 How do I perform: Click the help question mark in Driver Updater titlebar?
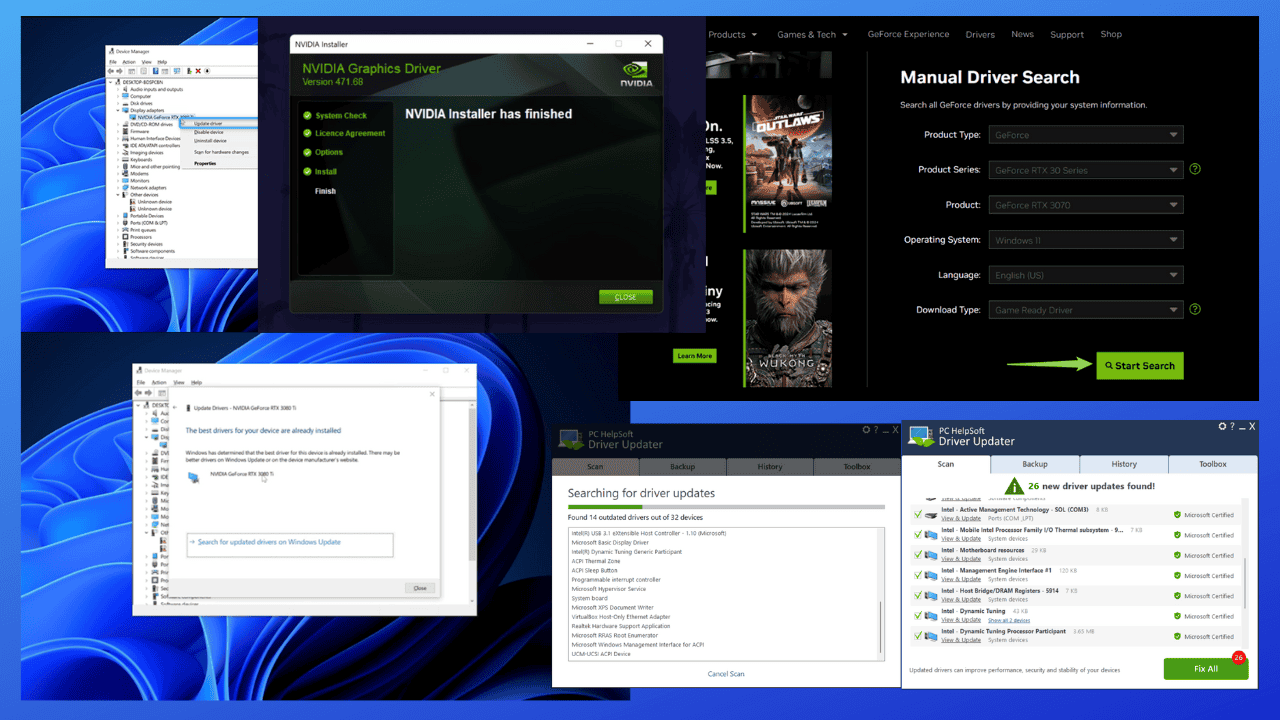pos(1232,426)
